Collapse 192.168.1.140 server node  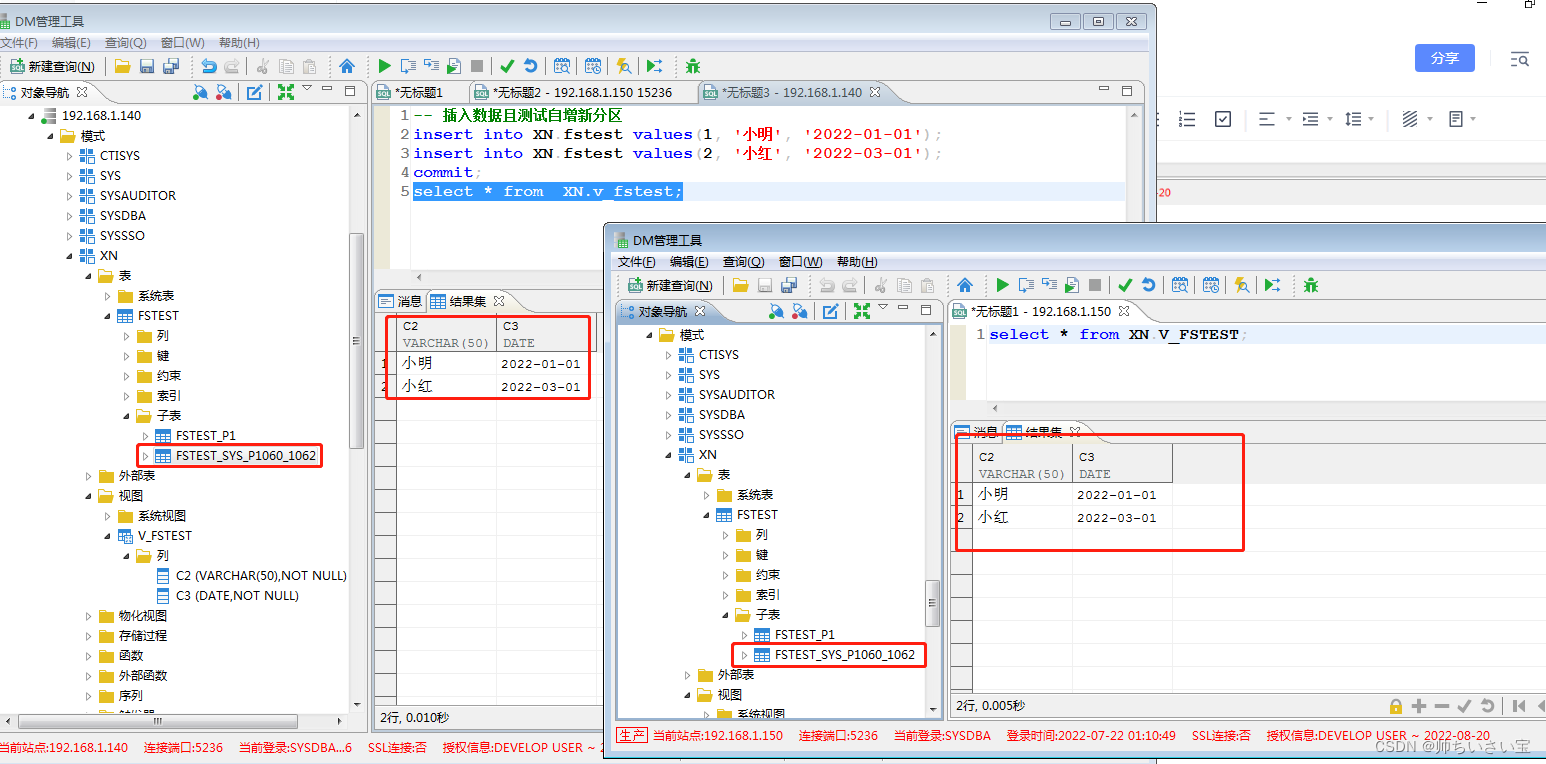[30, 116]
